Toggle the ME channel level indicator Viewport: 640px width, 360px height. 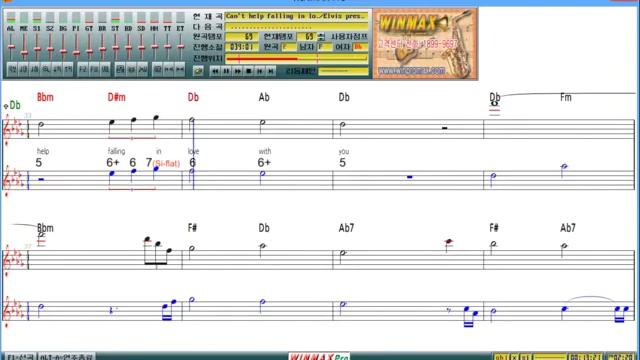[x=24, y=18]
